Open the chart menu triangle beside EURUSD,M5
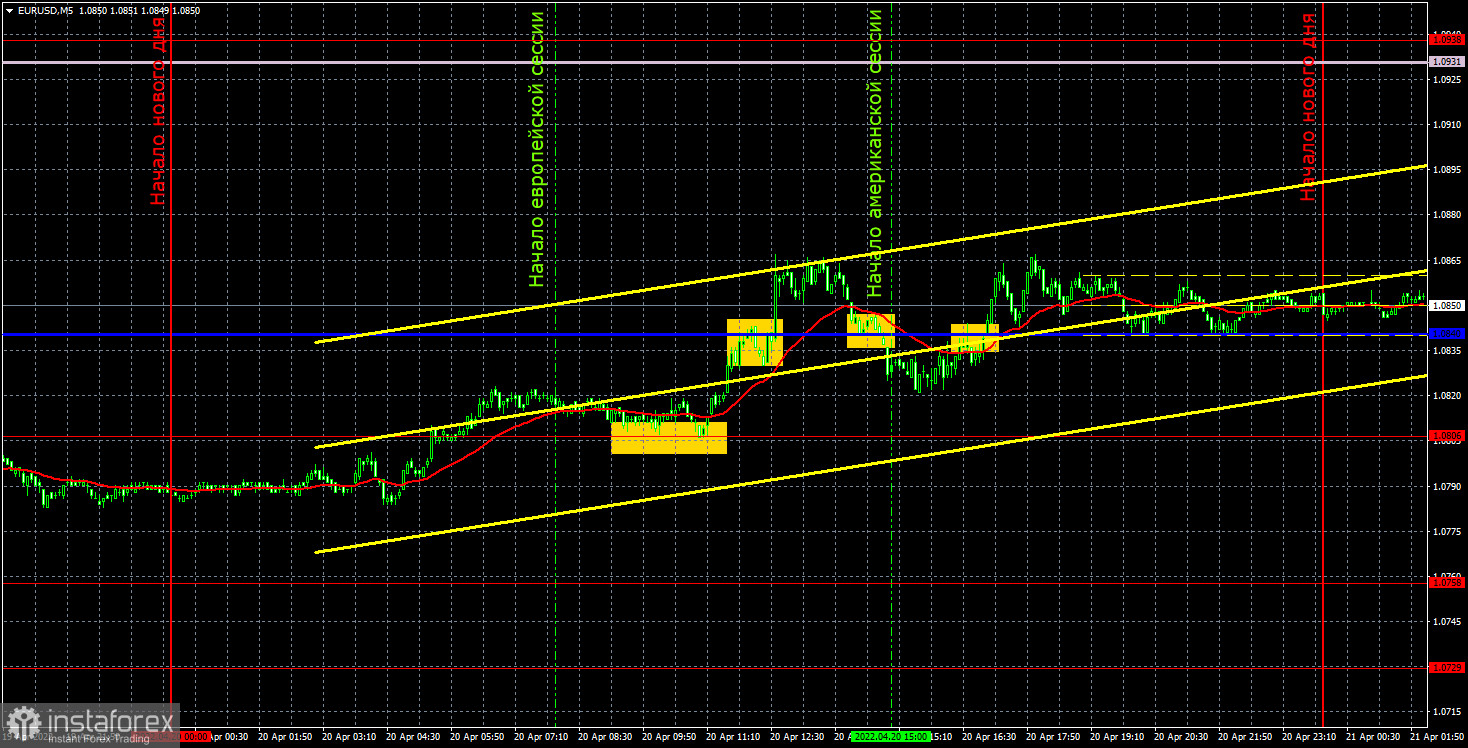This screenshot has height=748, width=1468. coord(8,10)
